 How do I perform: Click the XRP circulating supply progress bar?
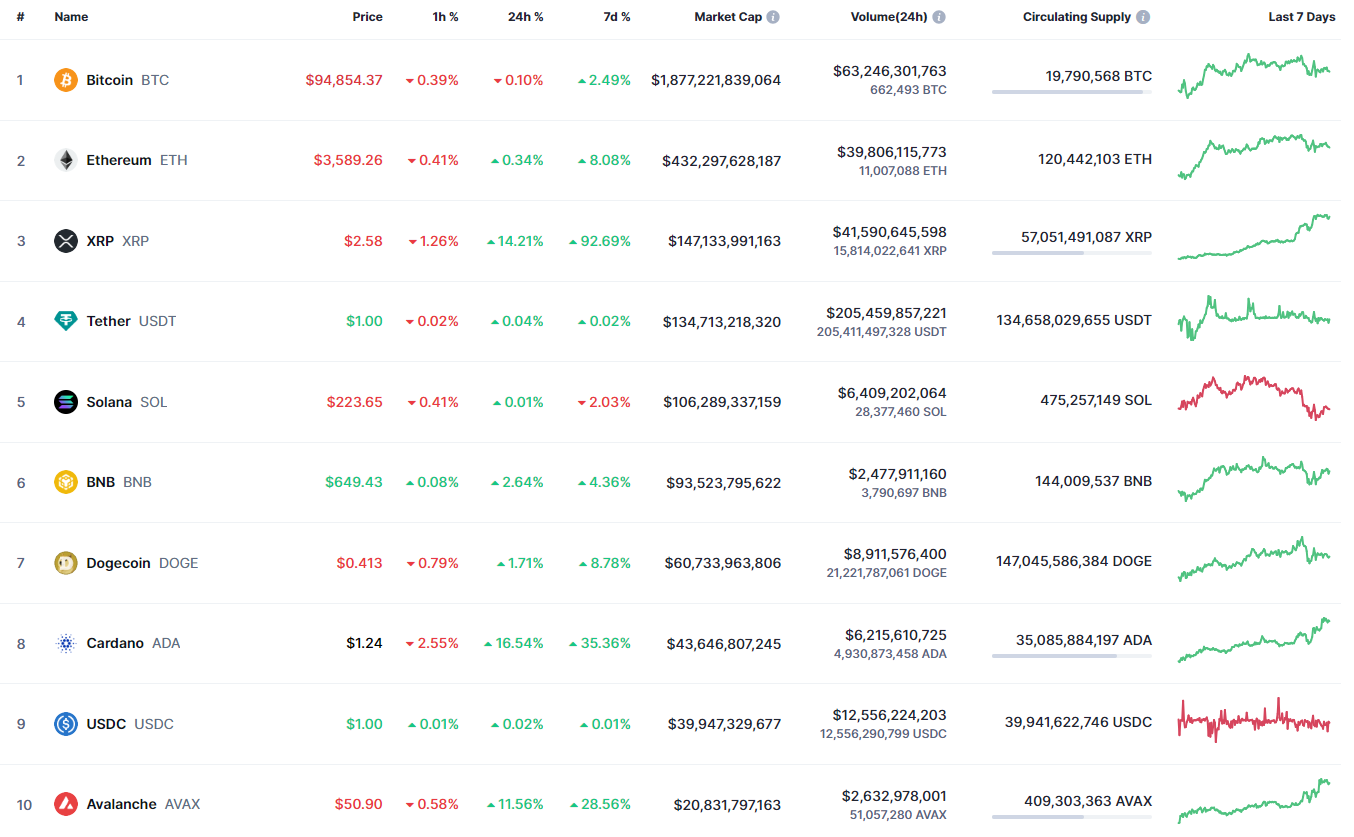1071,253
